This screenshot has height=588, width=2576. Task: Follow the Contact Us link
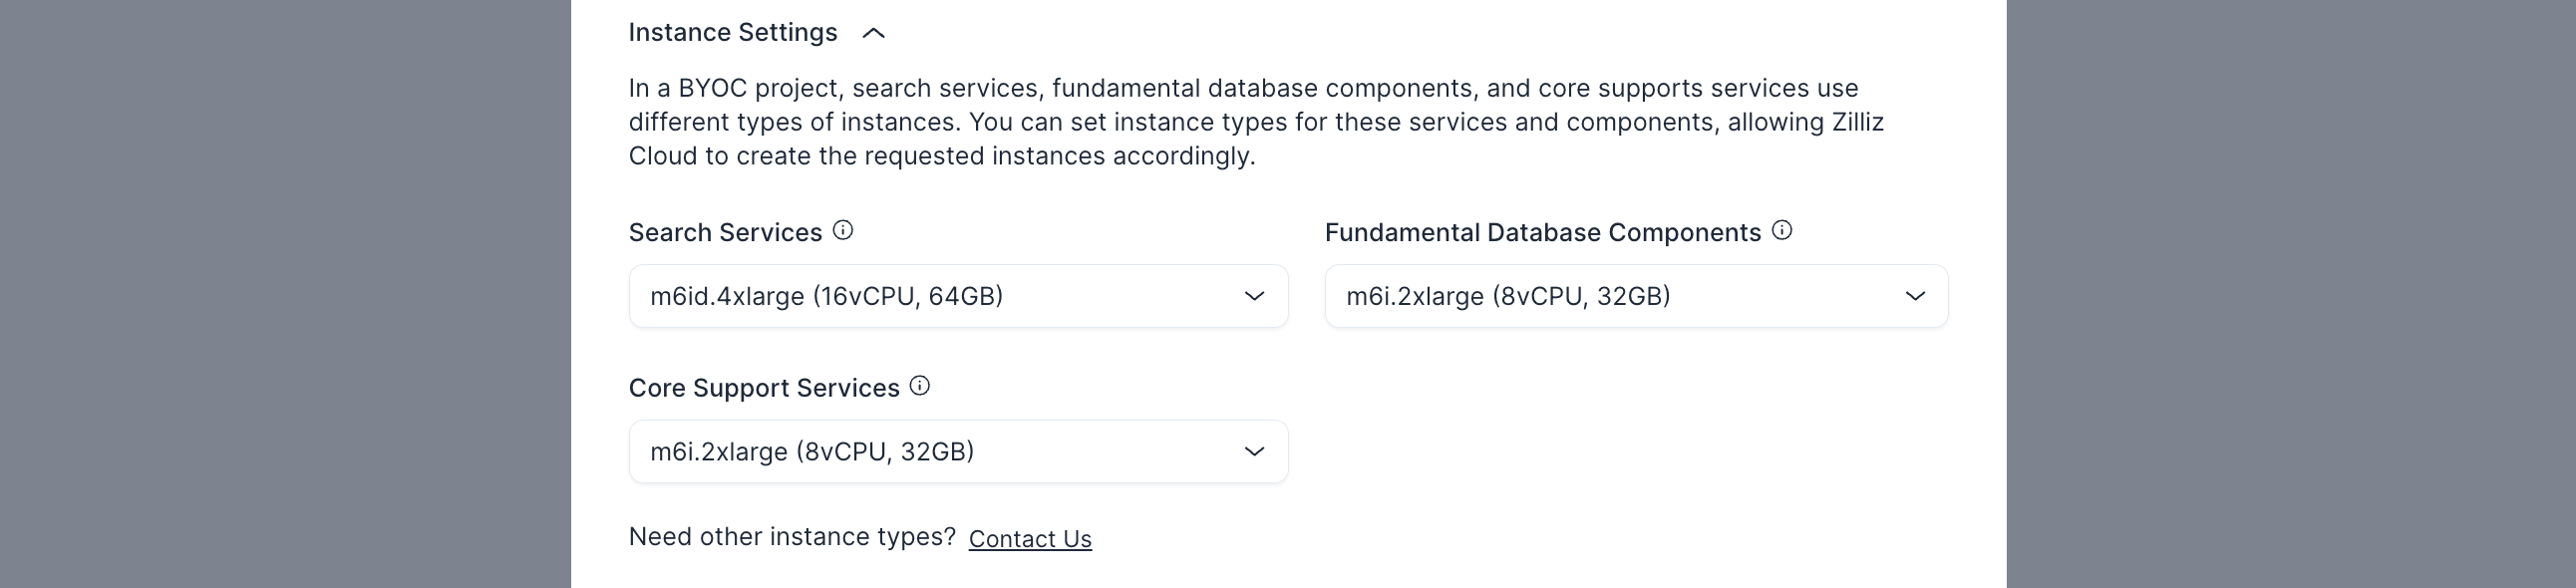click(1030, 539)
